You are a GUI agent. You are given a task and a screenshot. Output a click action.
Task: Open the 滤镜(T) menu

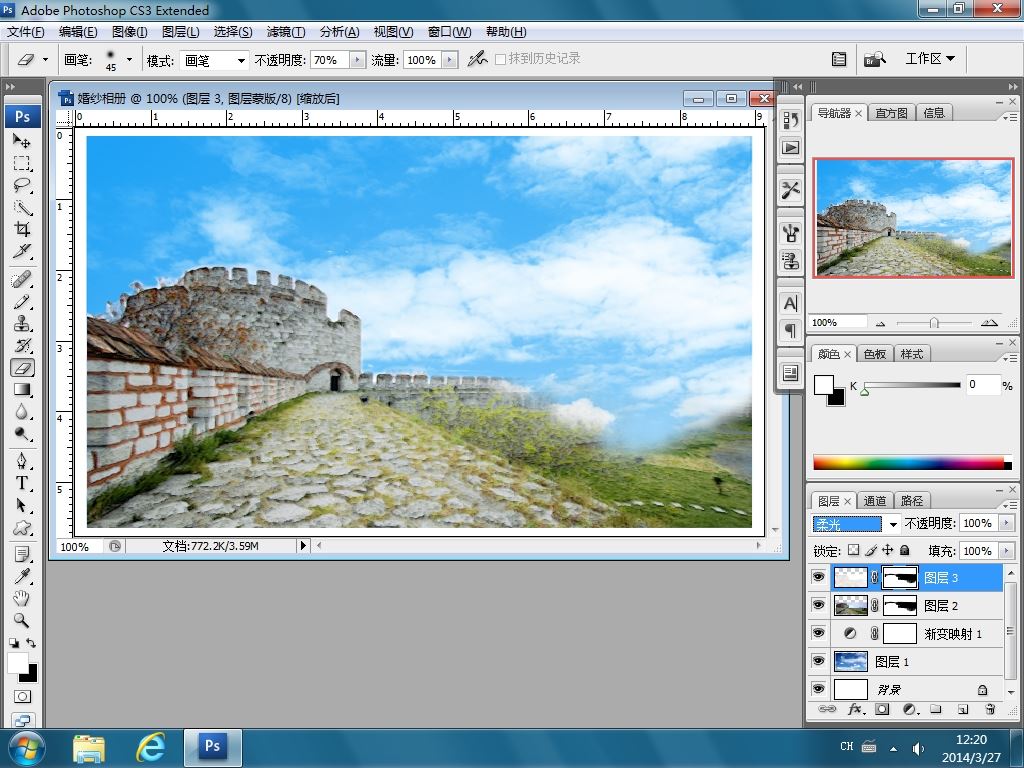[285, 32]
